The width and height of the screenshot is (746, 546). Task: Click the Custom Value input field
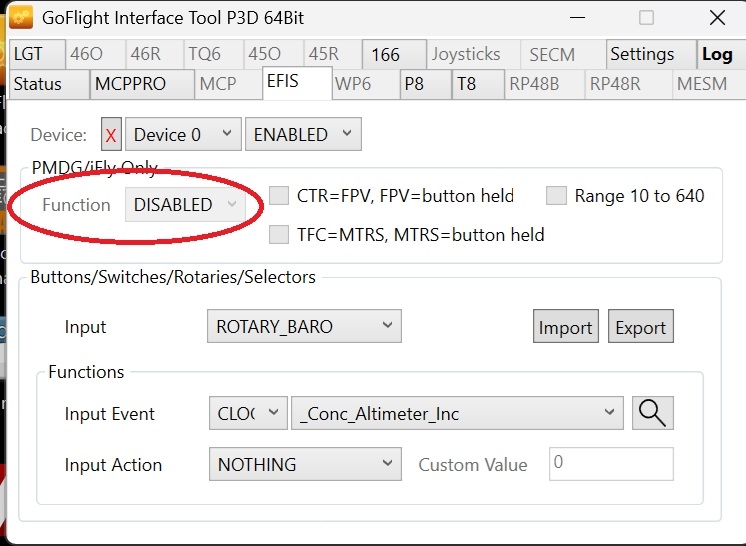pyautogui.click(x=611, y=464)
